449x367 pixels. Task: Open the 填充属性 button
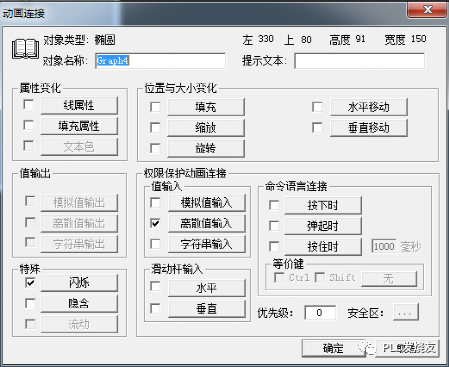[79, 126]
